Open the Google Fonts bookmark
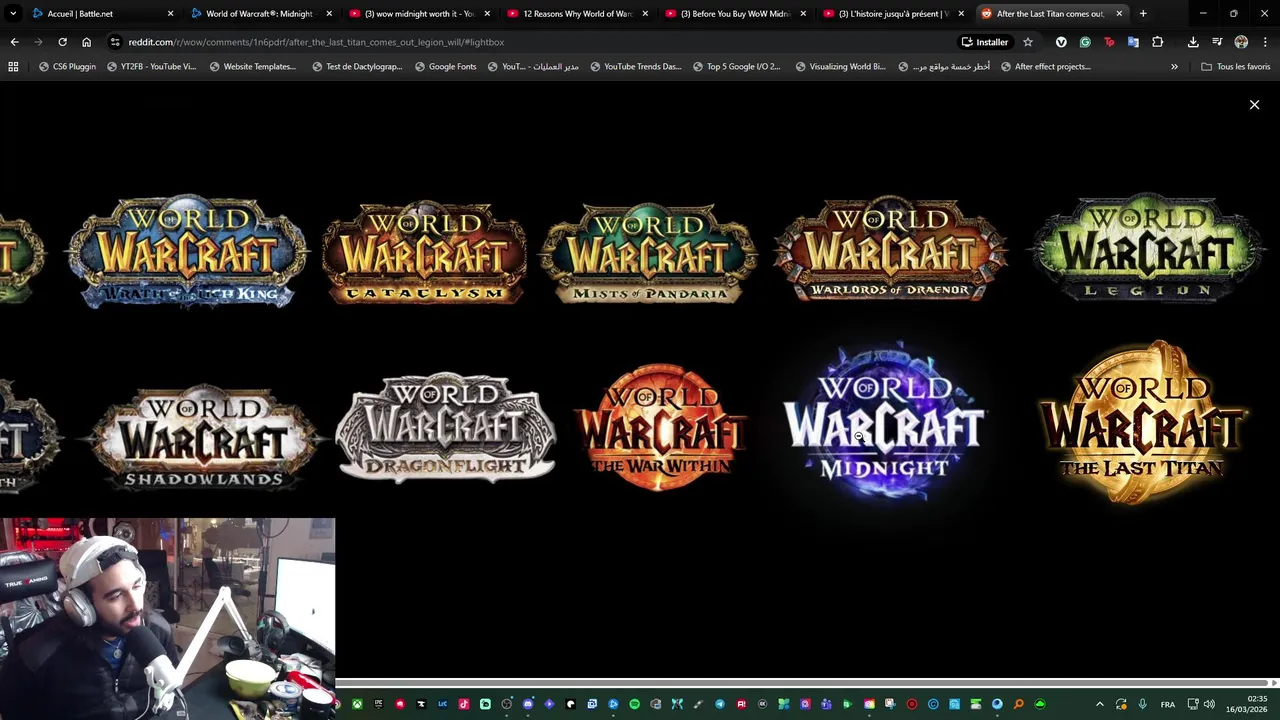The image size is (1280, 720). 445,67
